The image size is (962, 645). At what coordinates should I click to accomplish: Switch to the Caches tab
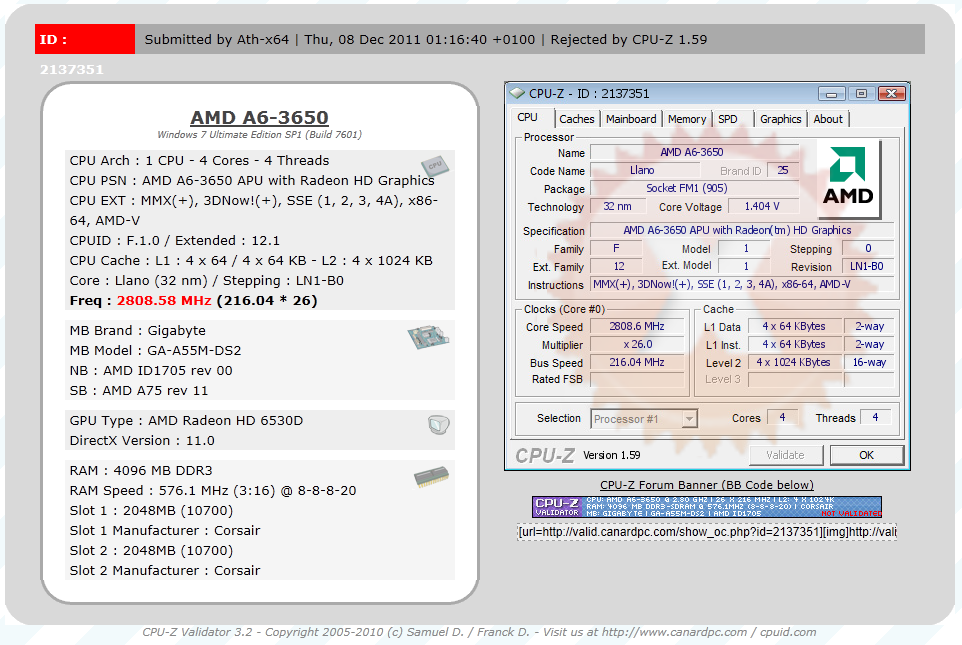coord(577,119)
